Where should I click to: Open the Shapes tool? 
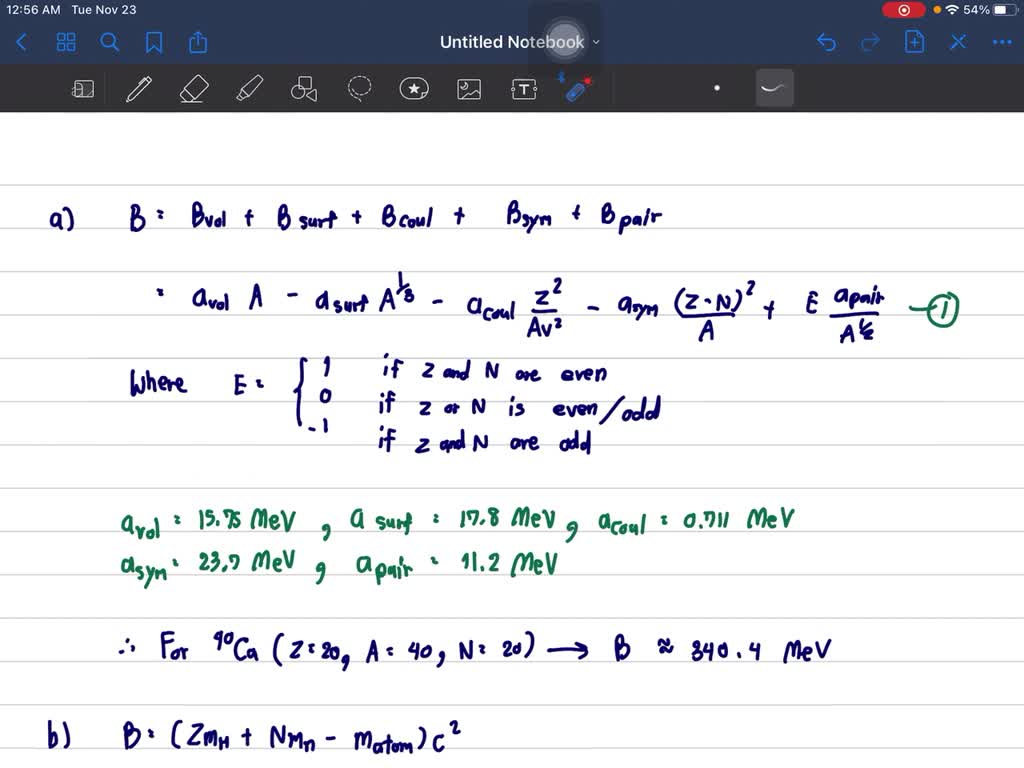point(303,88)
